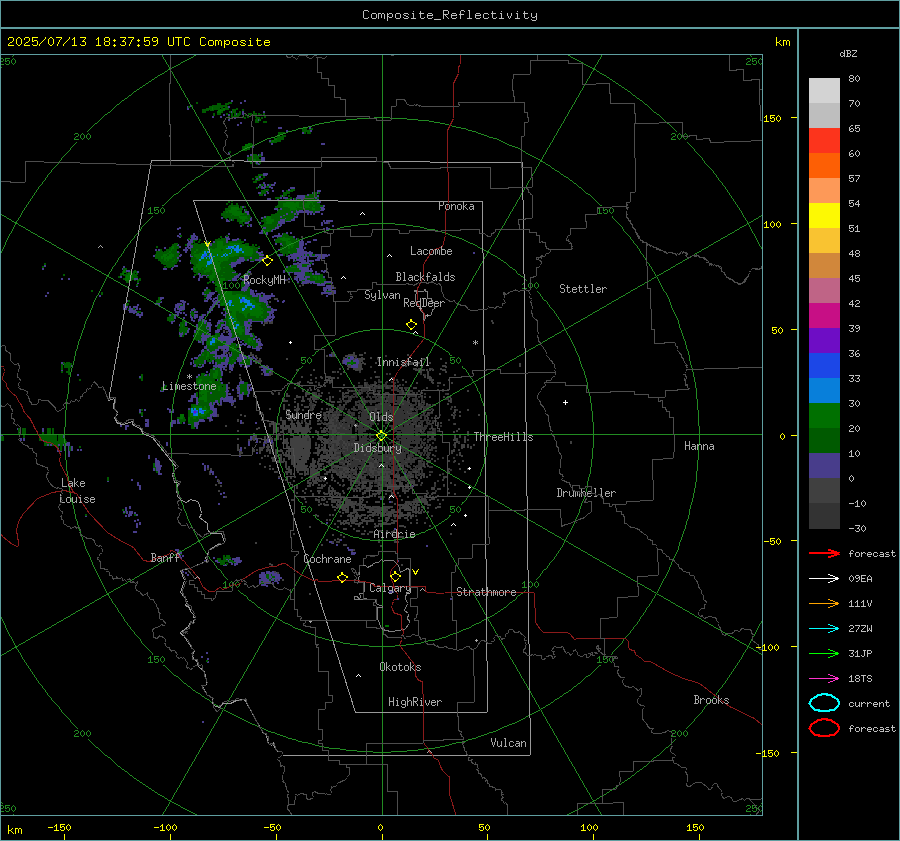The height and width of the screenshot is (841, 900).
Task: Click the cyan current ellipse icon
Action: [824, 703]
